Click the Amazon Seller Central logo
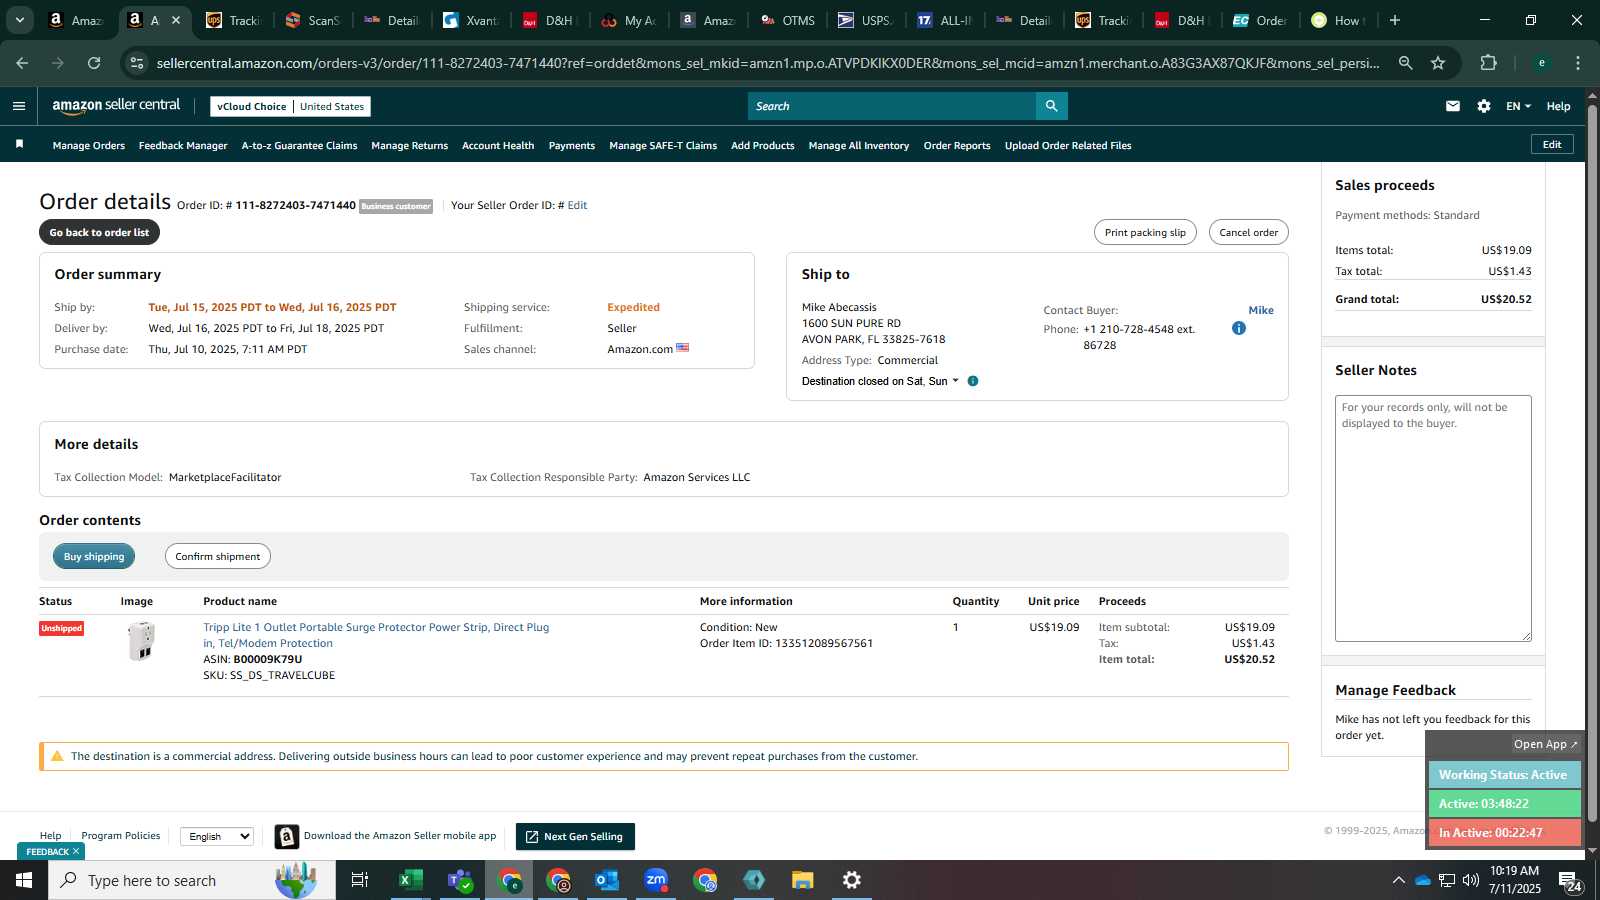 [x=116, y=105]
